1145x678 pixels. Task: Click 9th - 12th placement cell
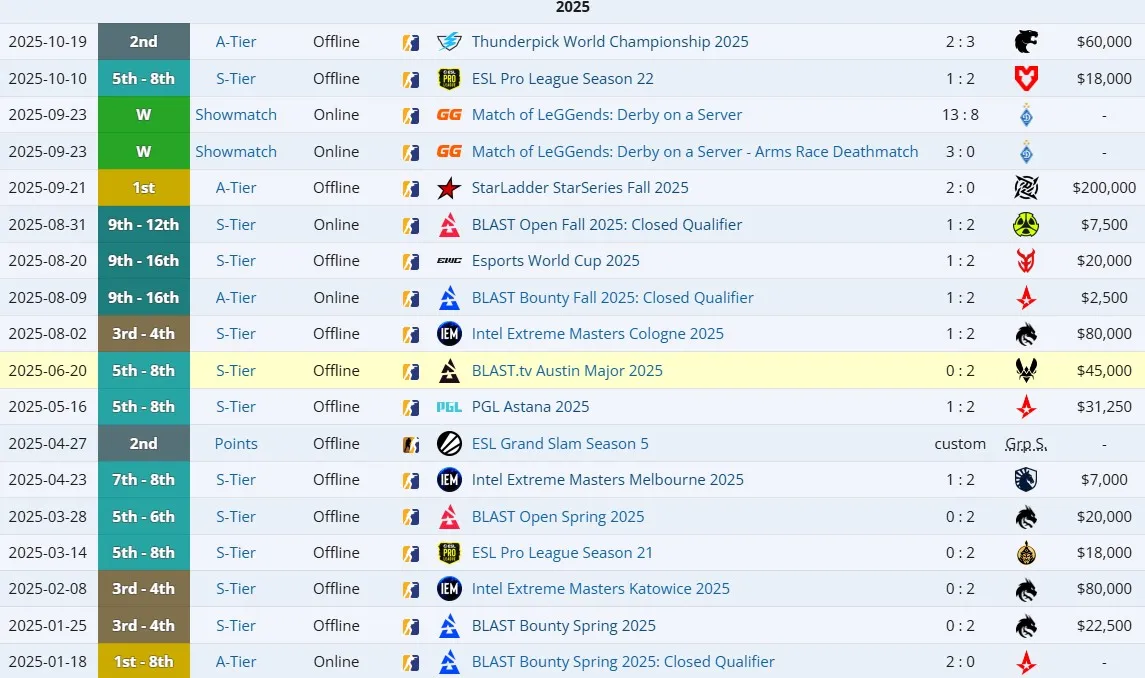pyautogui.click(x=144, y=224)
